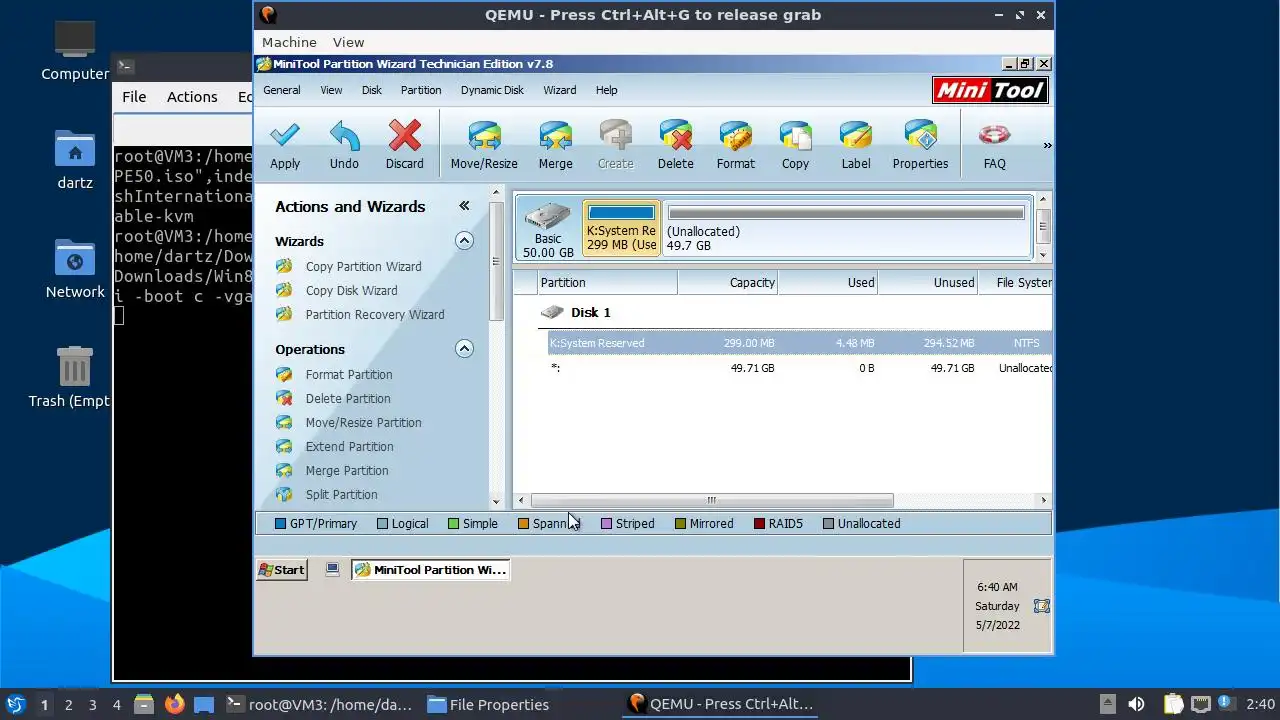
Task: Show more toolbar items via chevron
Action: 1047,146
